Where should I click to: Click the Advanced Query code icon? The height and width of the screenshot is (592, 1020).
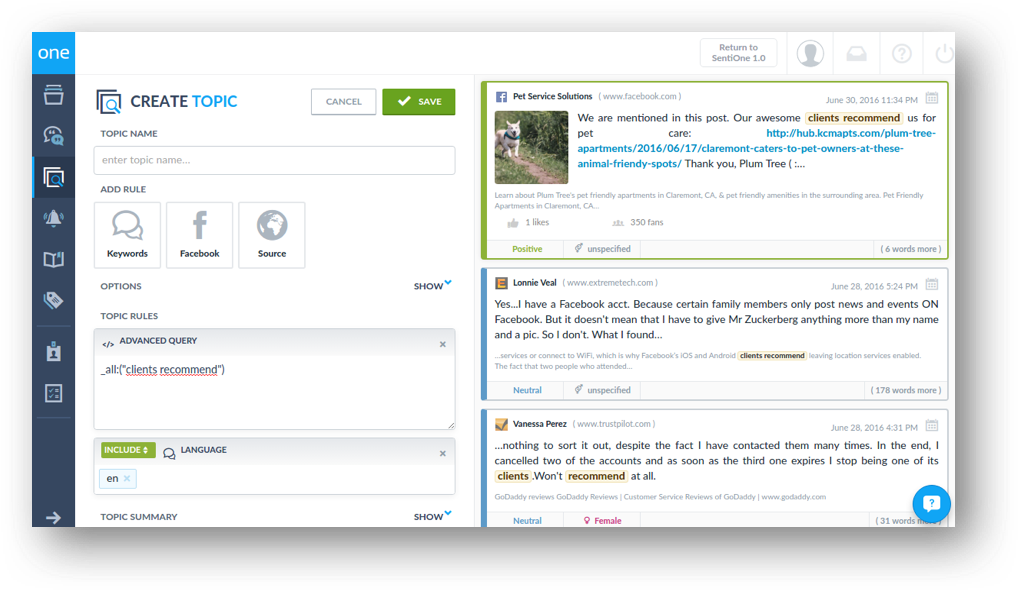tap(108, 344)
